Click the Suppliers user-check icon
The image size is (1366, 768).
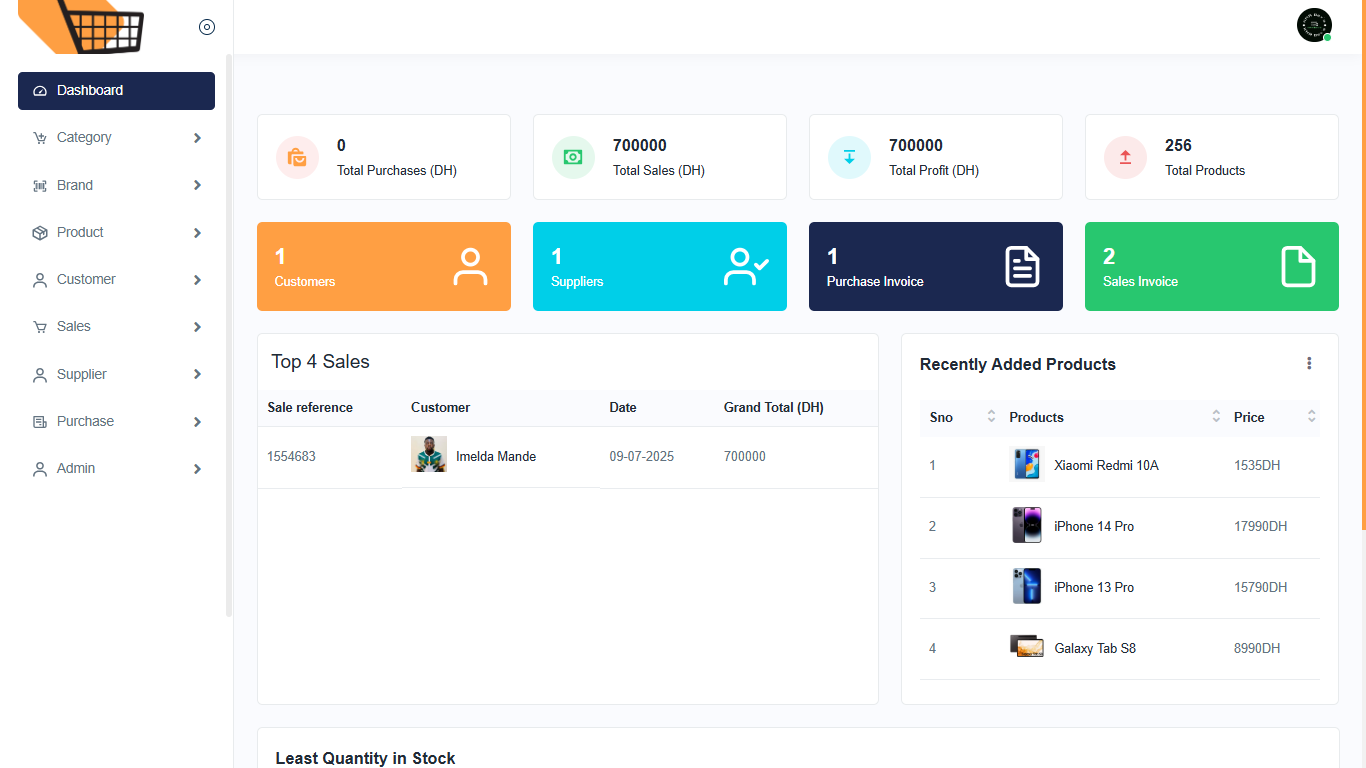pyautogui.click(x=745, y=267)
